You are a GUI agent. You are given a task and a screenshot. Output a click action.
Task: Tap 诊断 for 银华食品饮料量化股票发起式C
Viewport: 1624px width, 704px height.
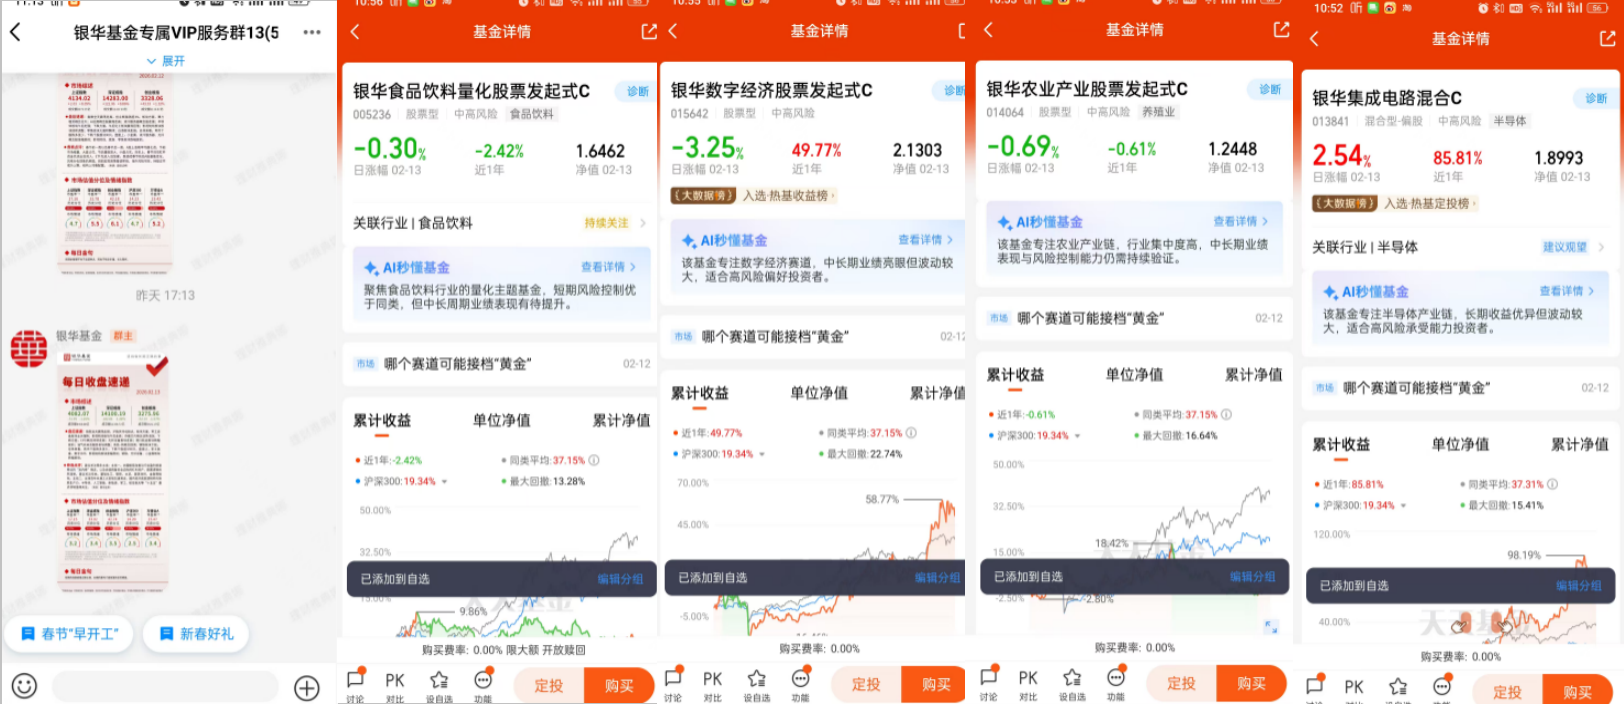pyautogui.click(x=636, y=91)
